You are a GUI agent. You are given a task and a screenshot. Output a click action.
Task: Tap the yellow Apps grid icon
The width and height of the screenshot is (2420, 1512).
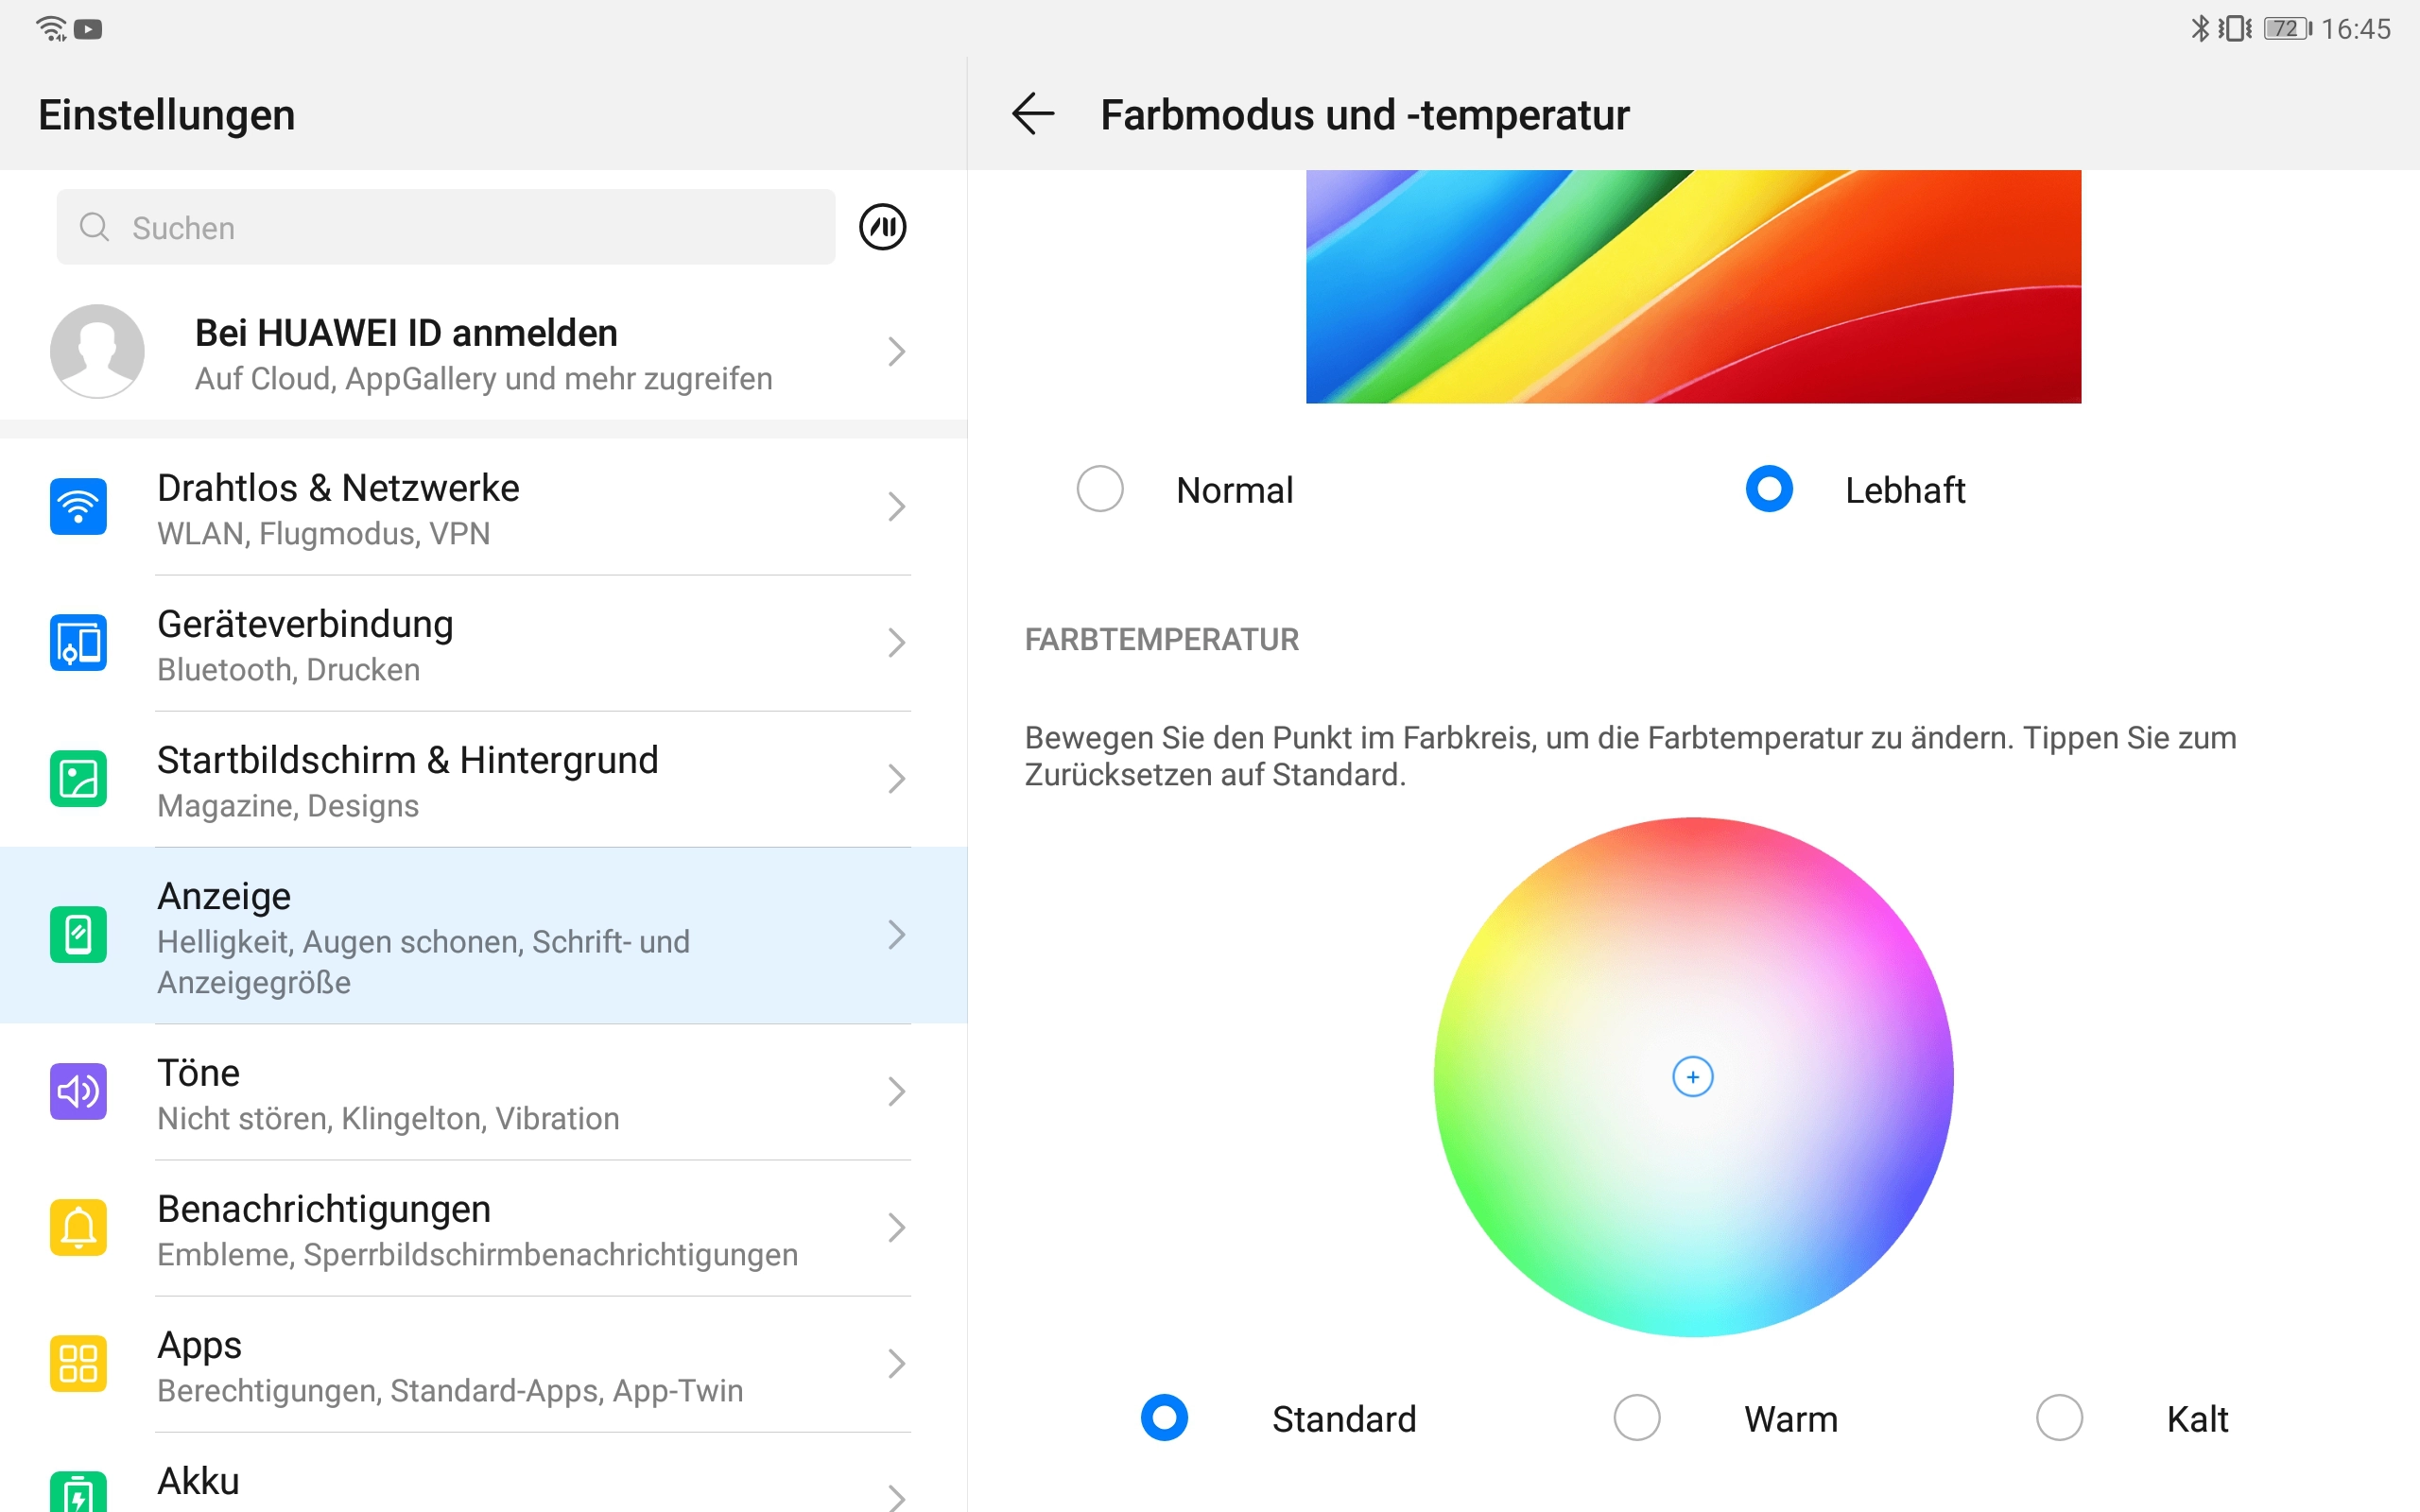[78, 1363]
